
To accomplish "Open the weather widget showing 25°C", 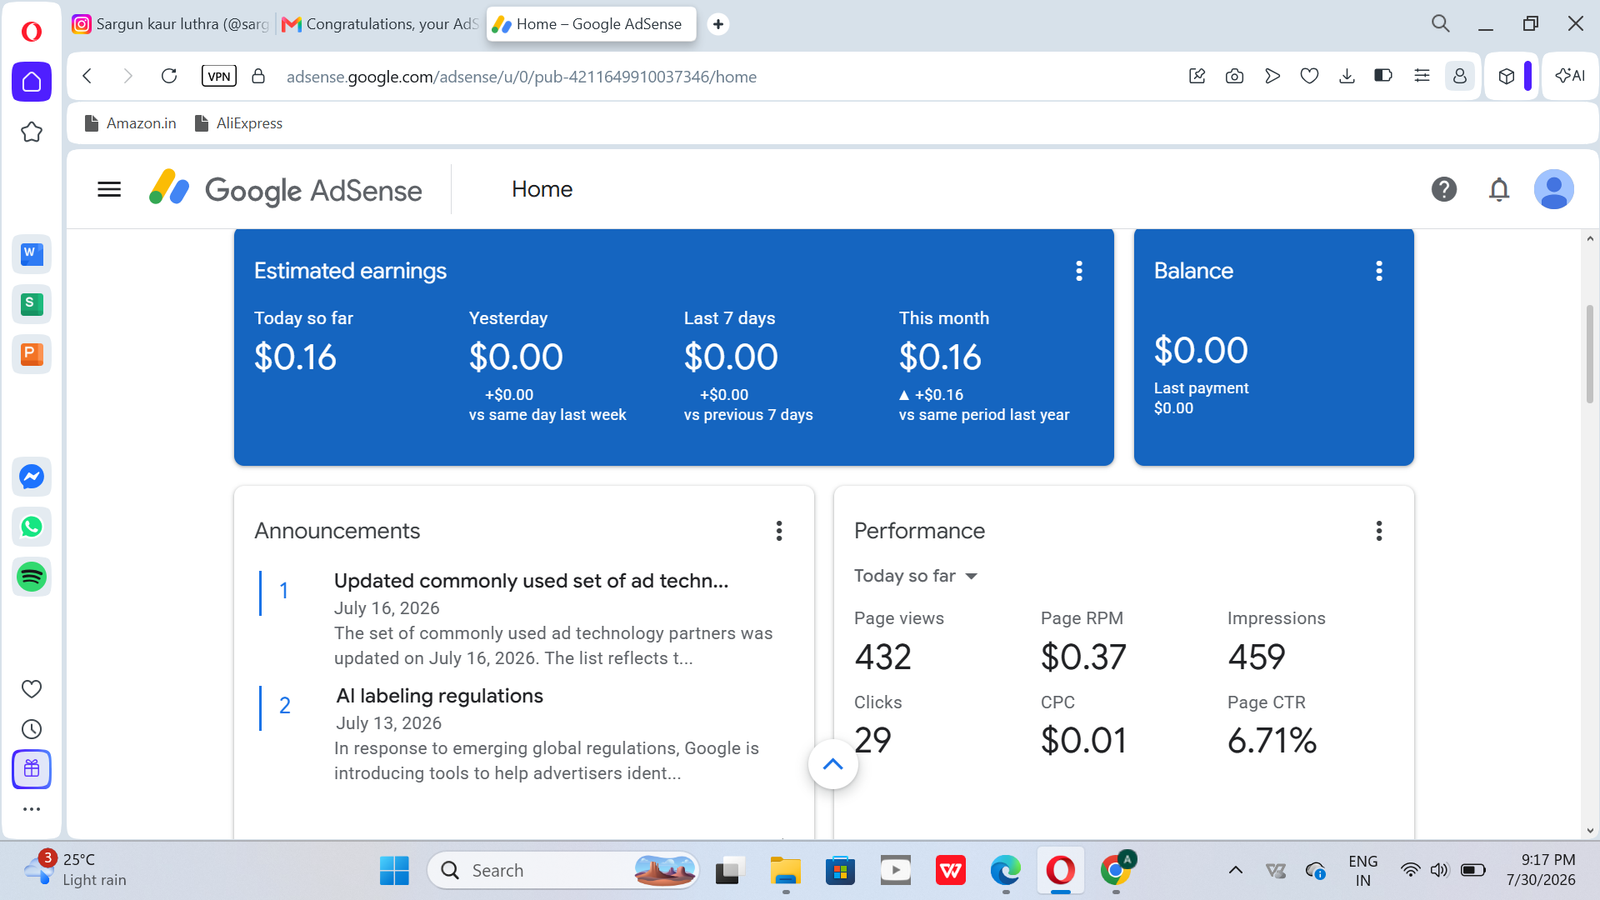I will 76,869.
